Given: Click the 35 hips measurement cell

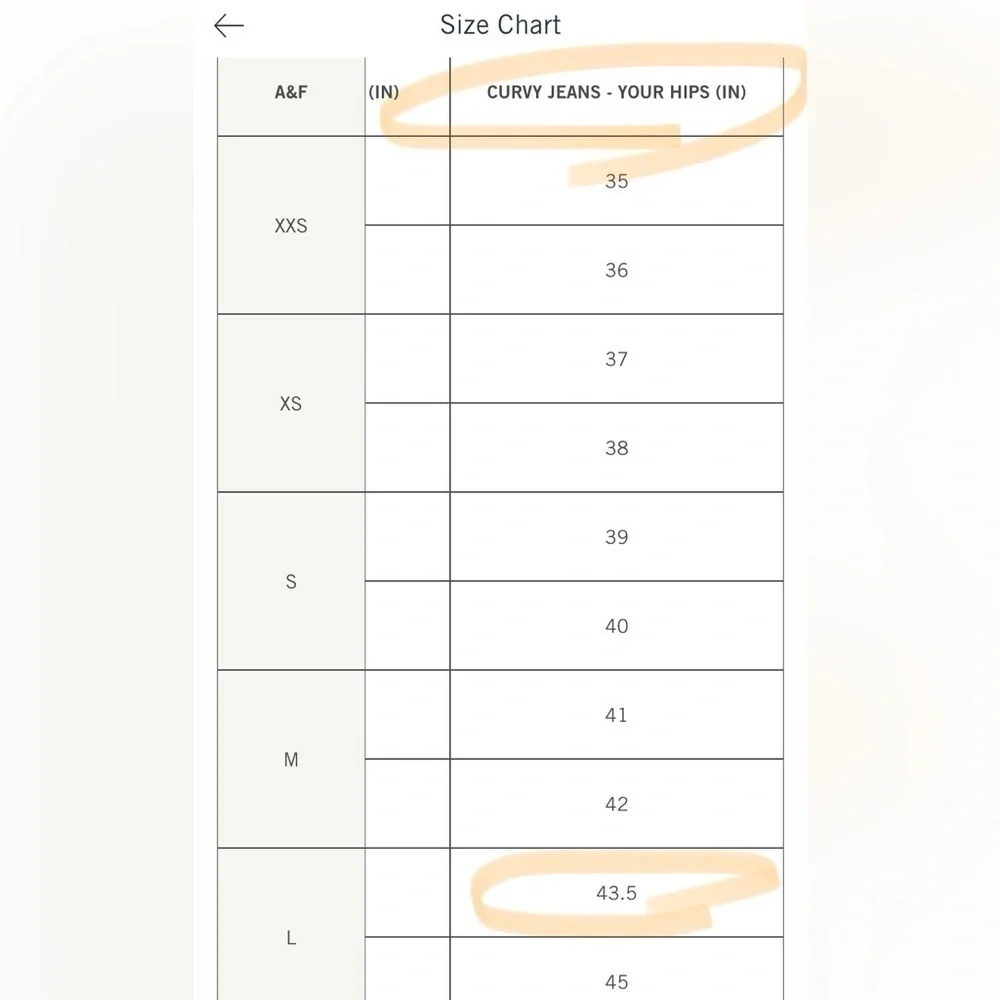Looking at the screenshot, I should [x=616, y=181].
